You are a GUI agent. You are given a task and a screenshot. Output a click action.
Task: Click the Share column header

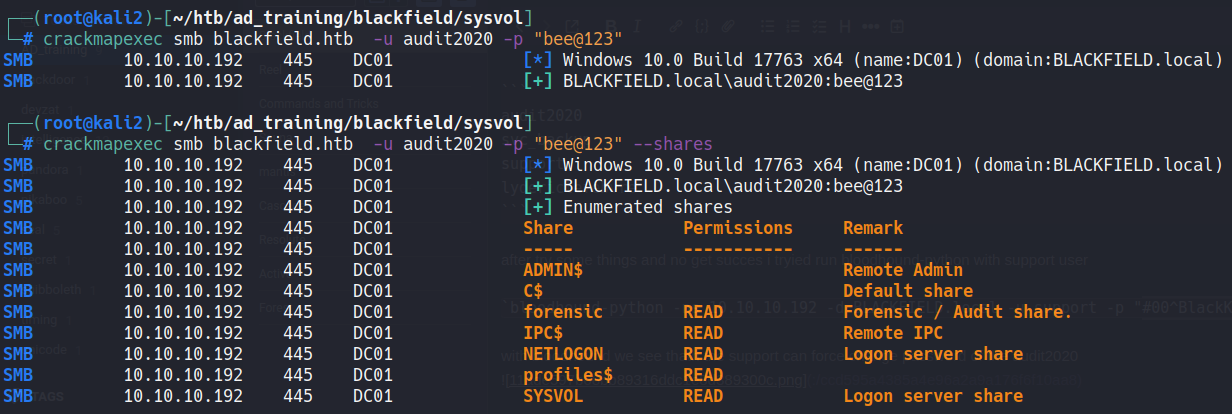tap(548, 228)
